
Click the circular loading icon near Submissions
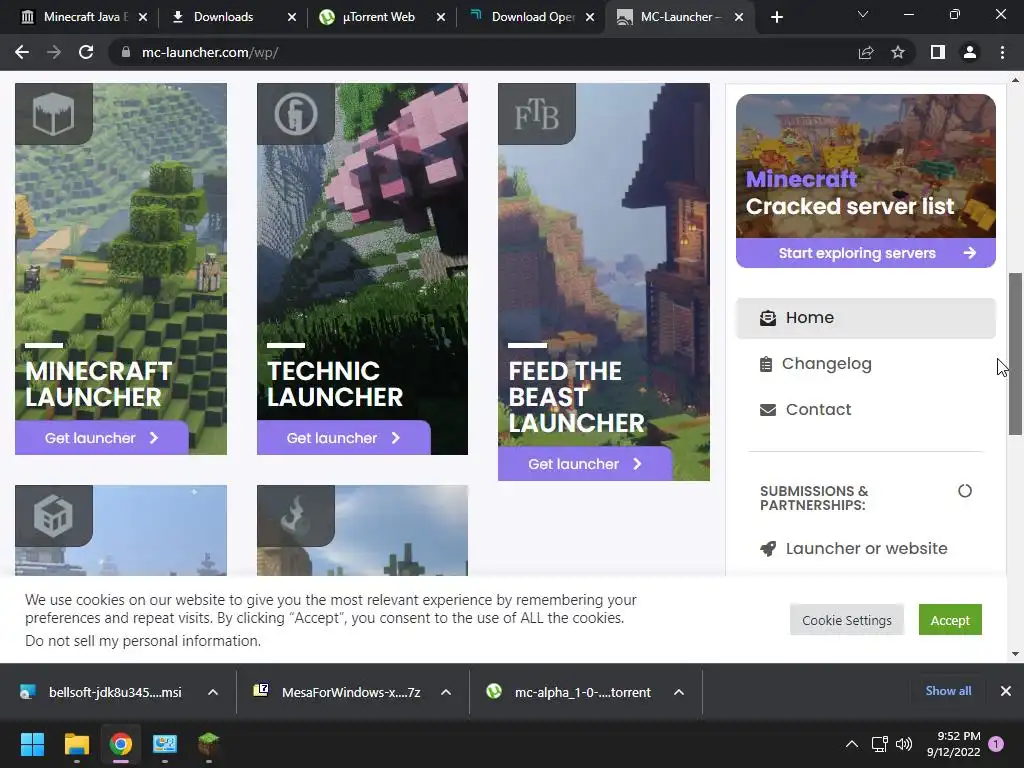point(965,491)
